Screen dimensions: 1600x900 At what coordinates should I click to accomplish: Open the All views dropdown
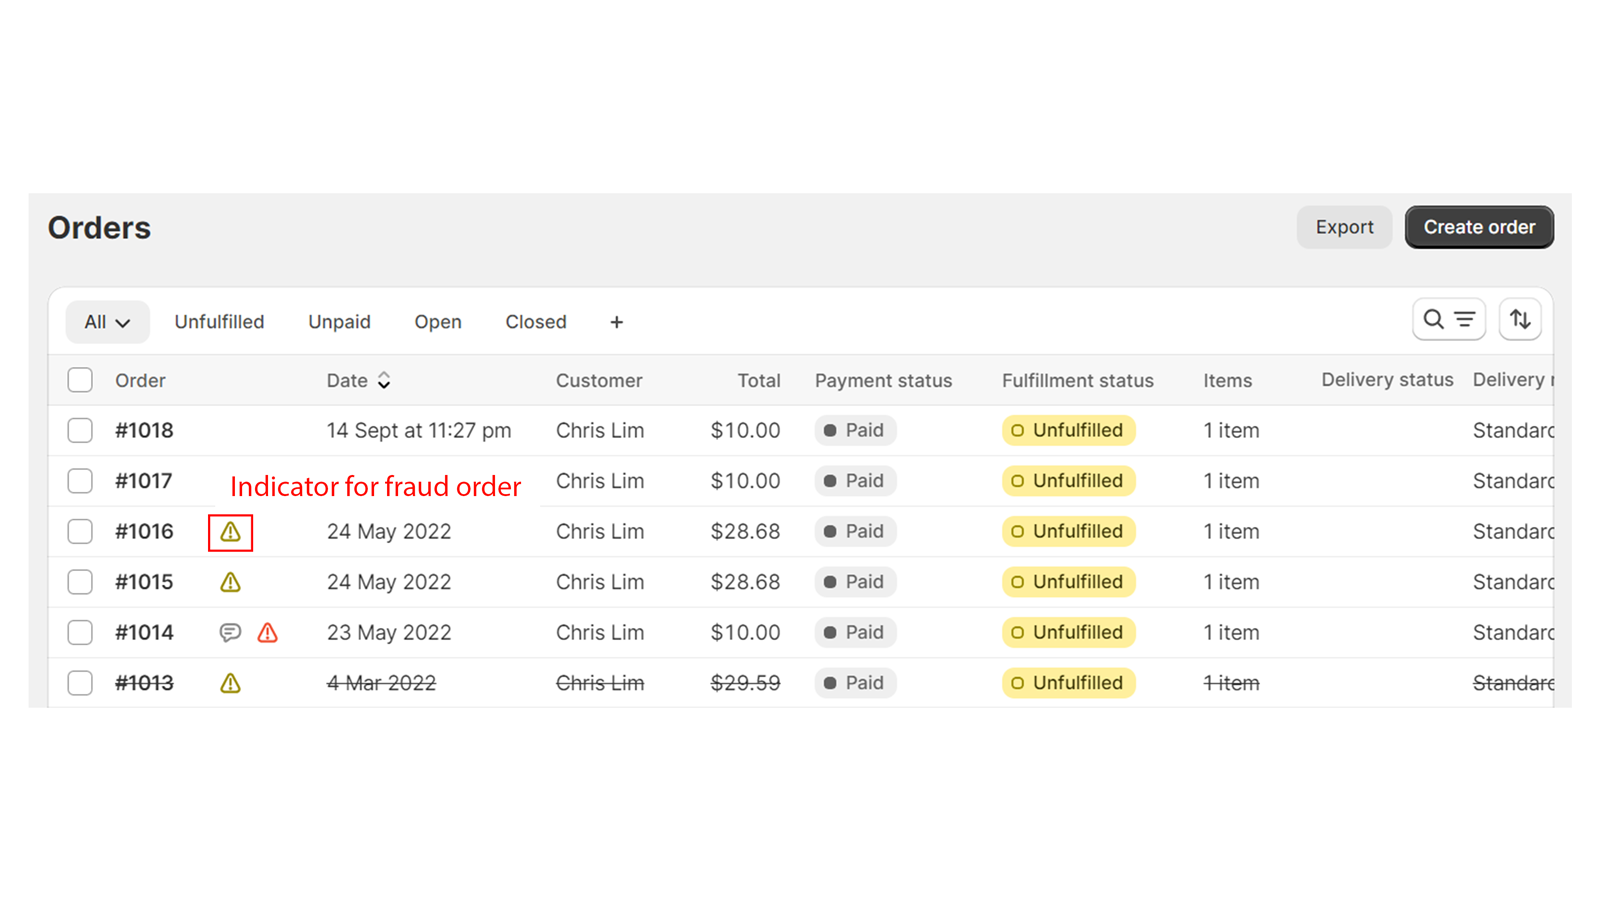(107, 321)
